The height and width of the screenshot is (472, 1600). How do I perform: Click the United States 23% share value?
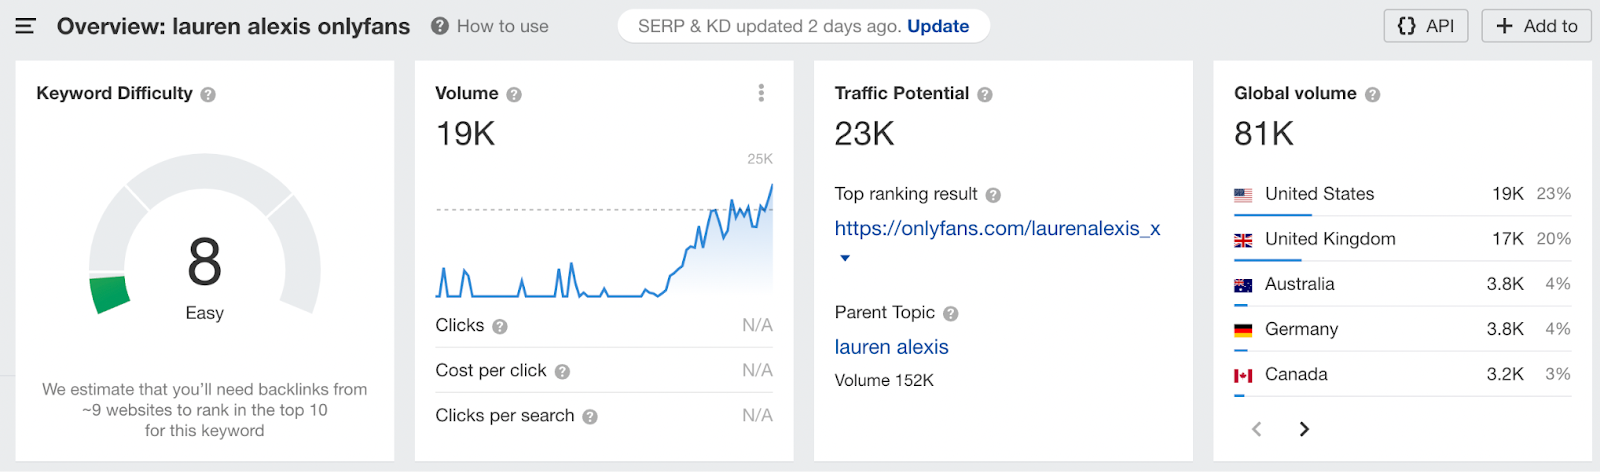[1554, 194]
